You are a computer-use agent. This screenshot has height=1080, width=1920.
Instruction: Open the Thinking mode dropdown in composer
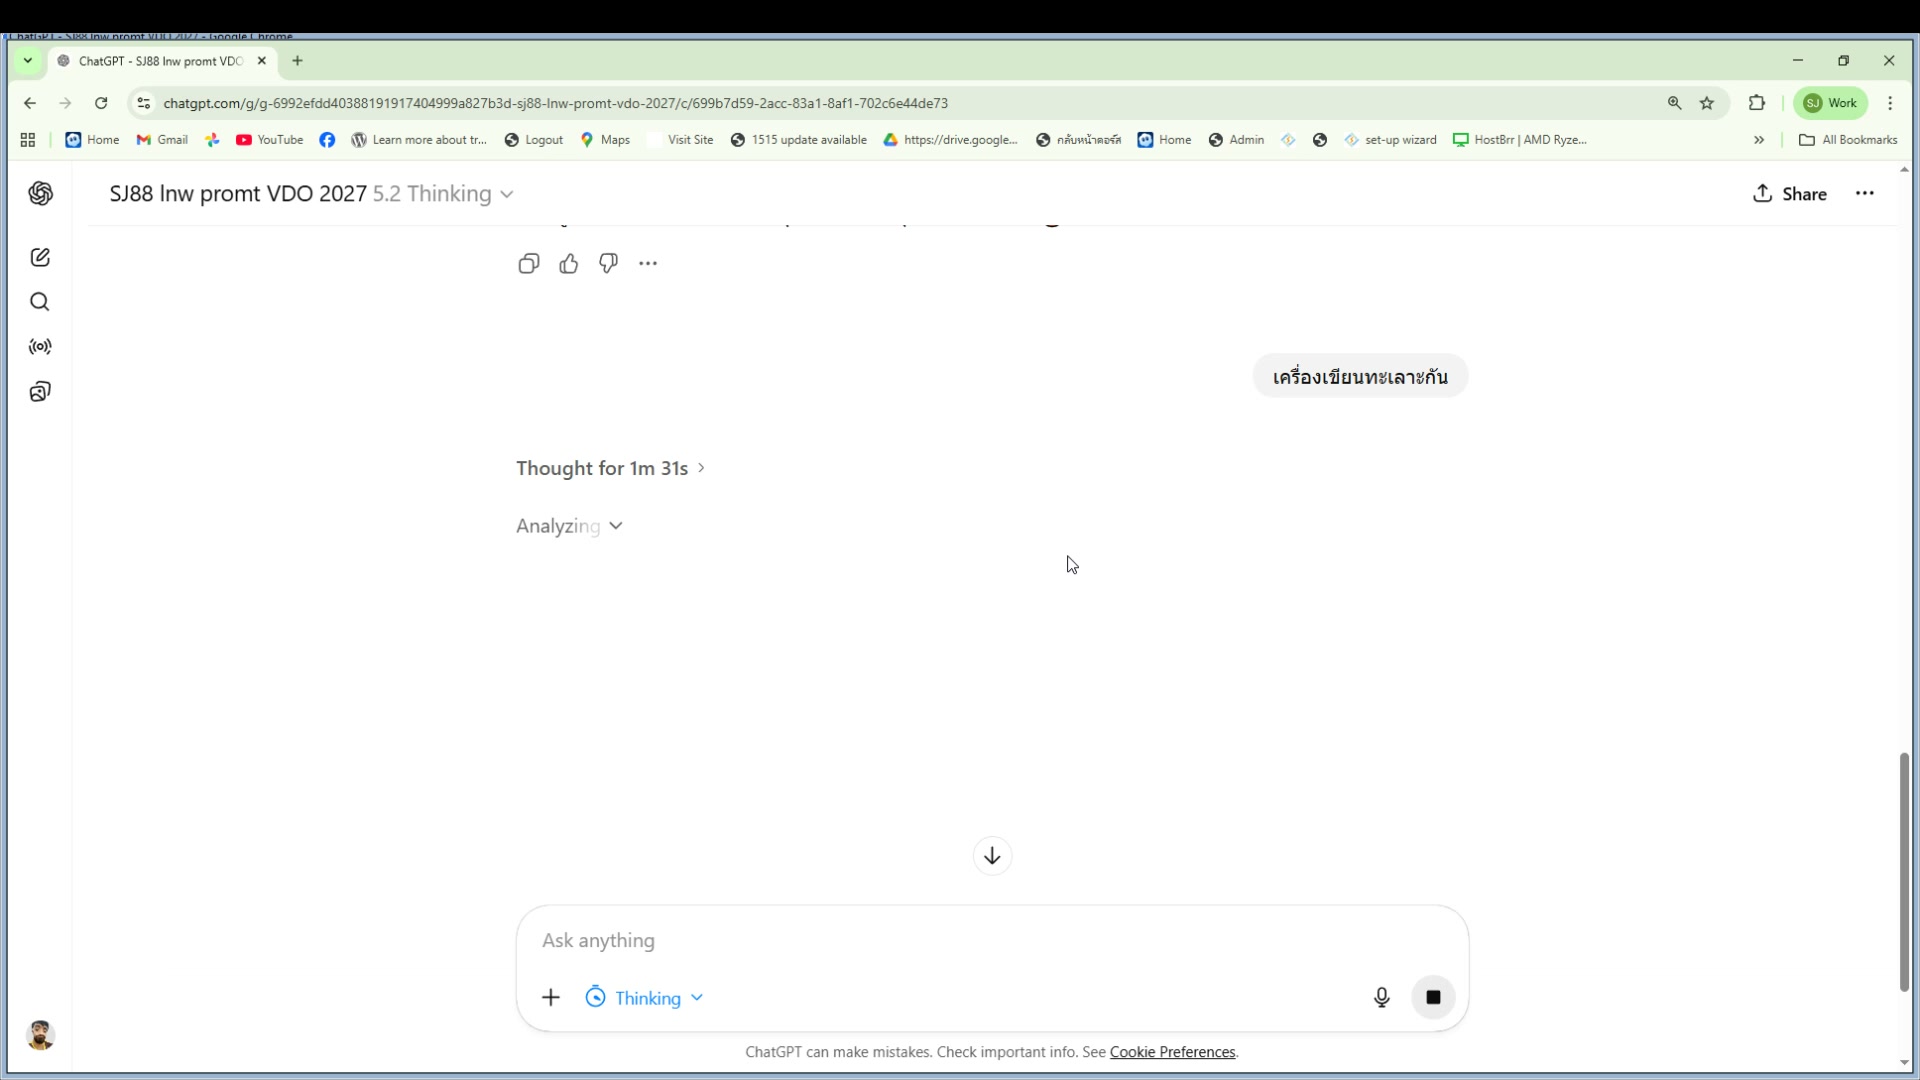pos(645,998)
